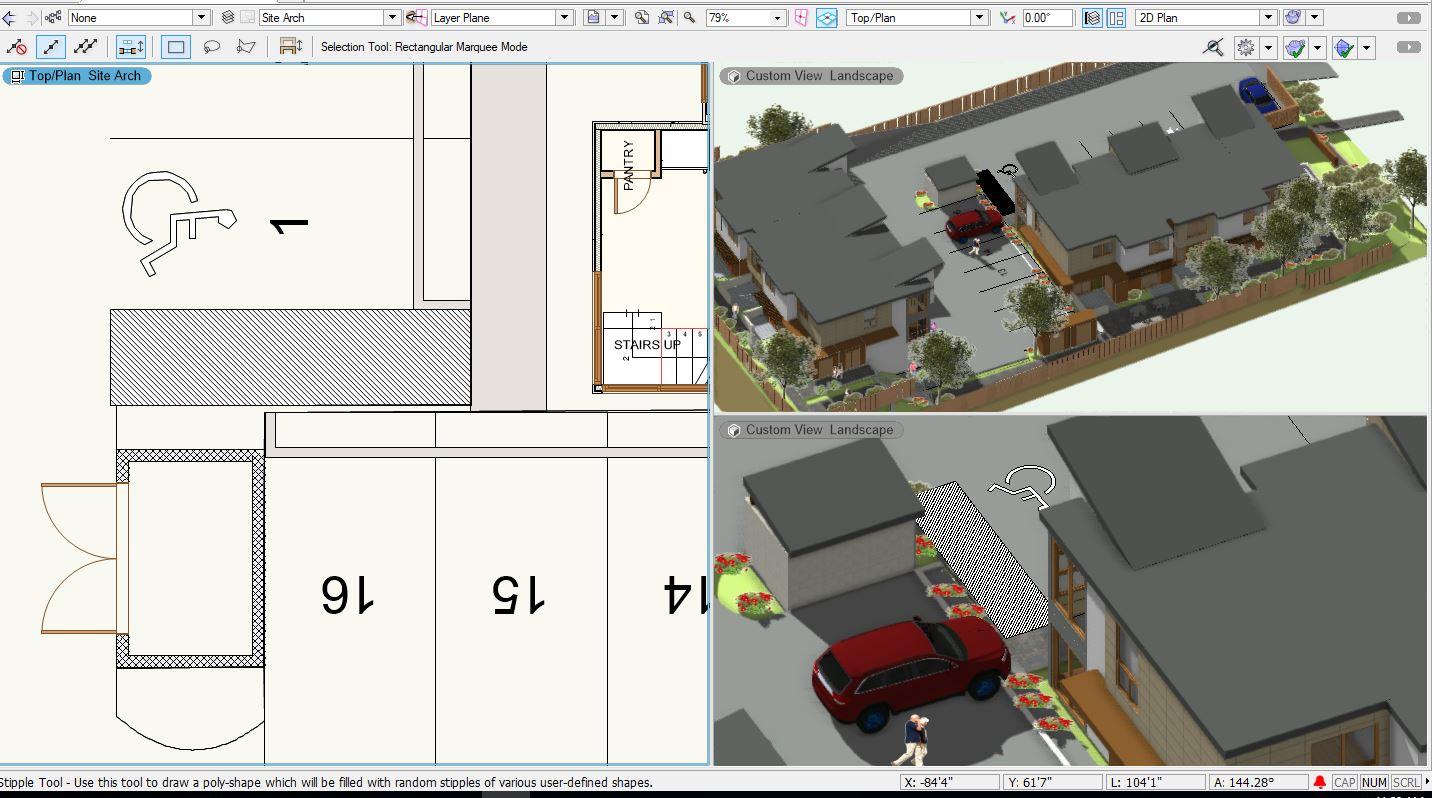
Task: Go to the previous view with the back arrow
Action: pyautogui.click(x=9, y=18)
